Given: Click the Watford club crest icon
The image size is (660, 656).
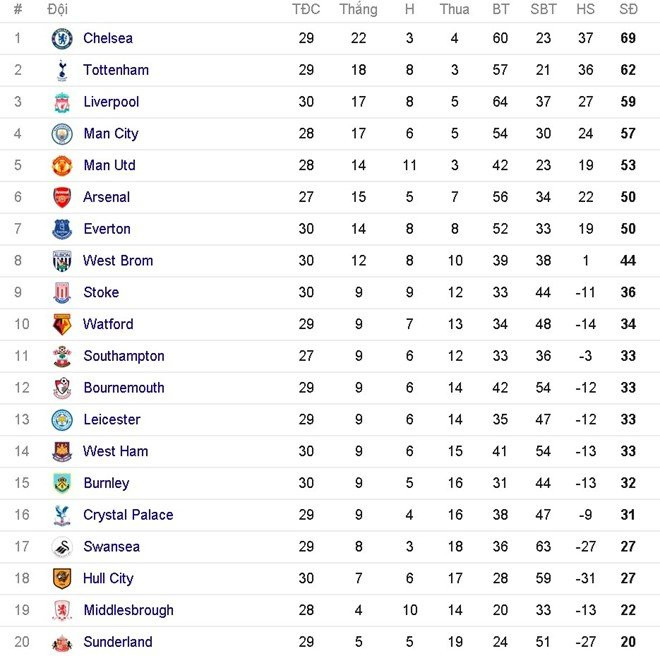Looking at the screenshot, I should pyautogui.click(x=62, y=324).
